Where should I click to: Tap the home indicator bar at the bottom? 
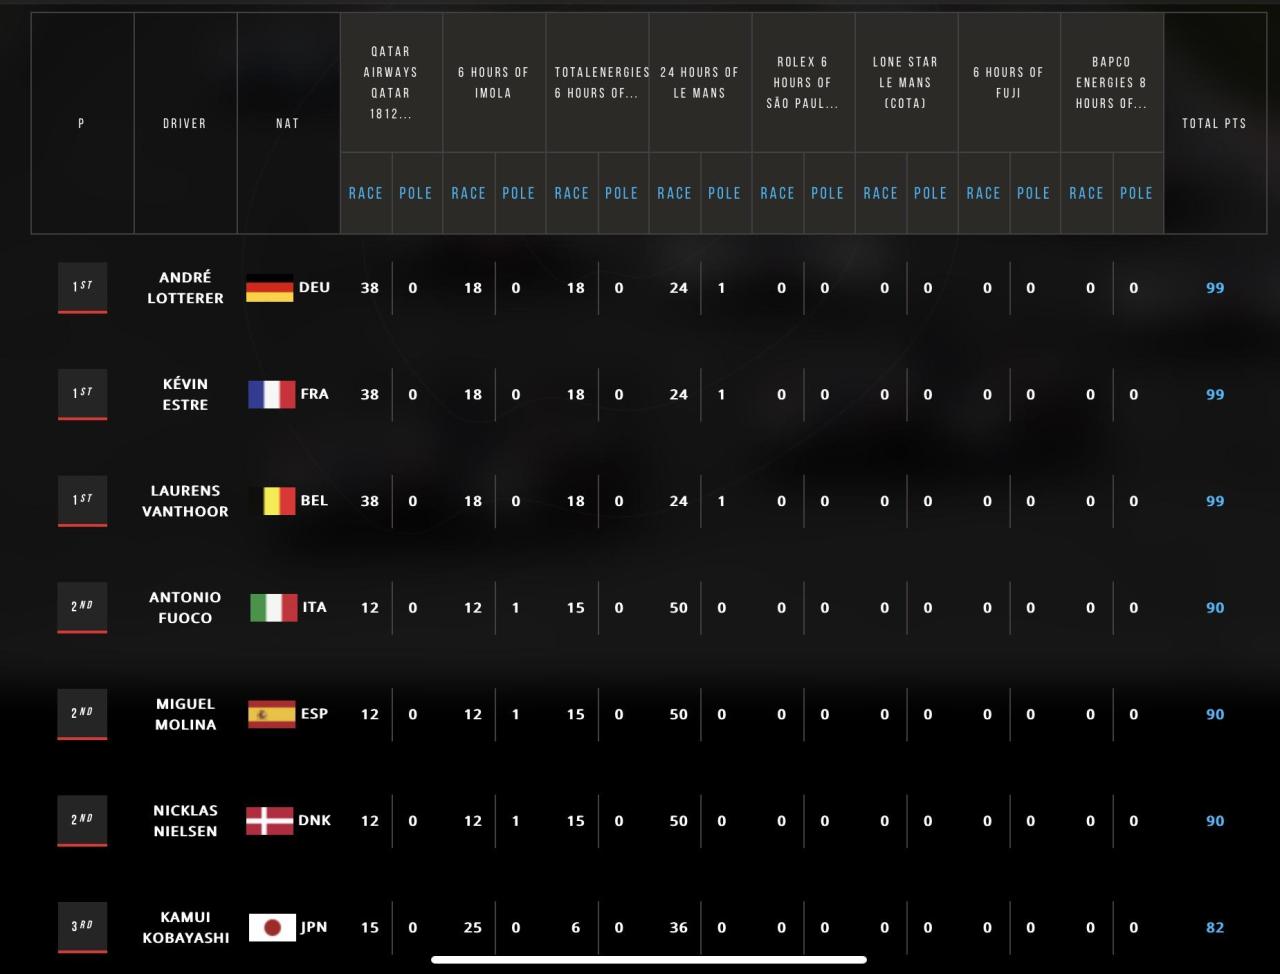(x=649, y=960)
